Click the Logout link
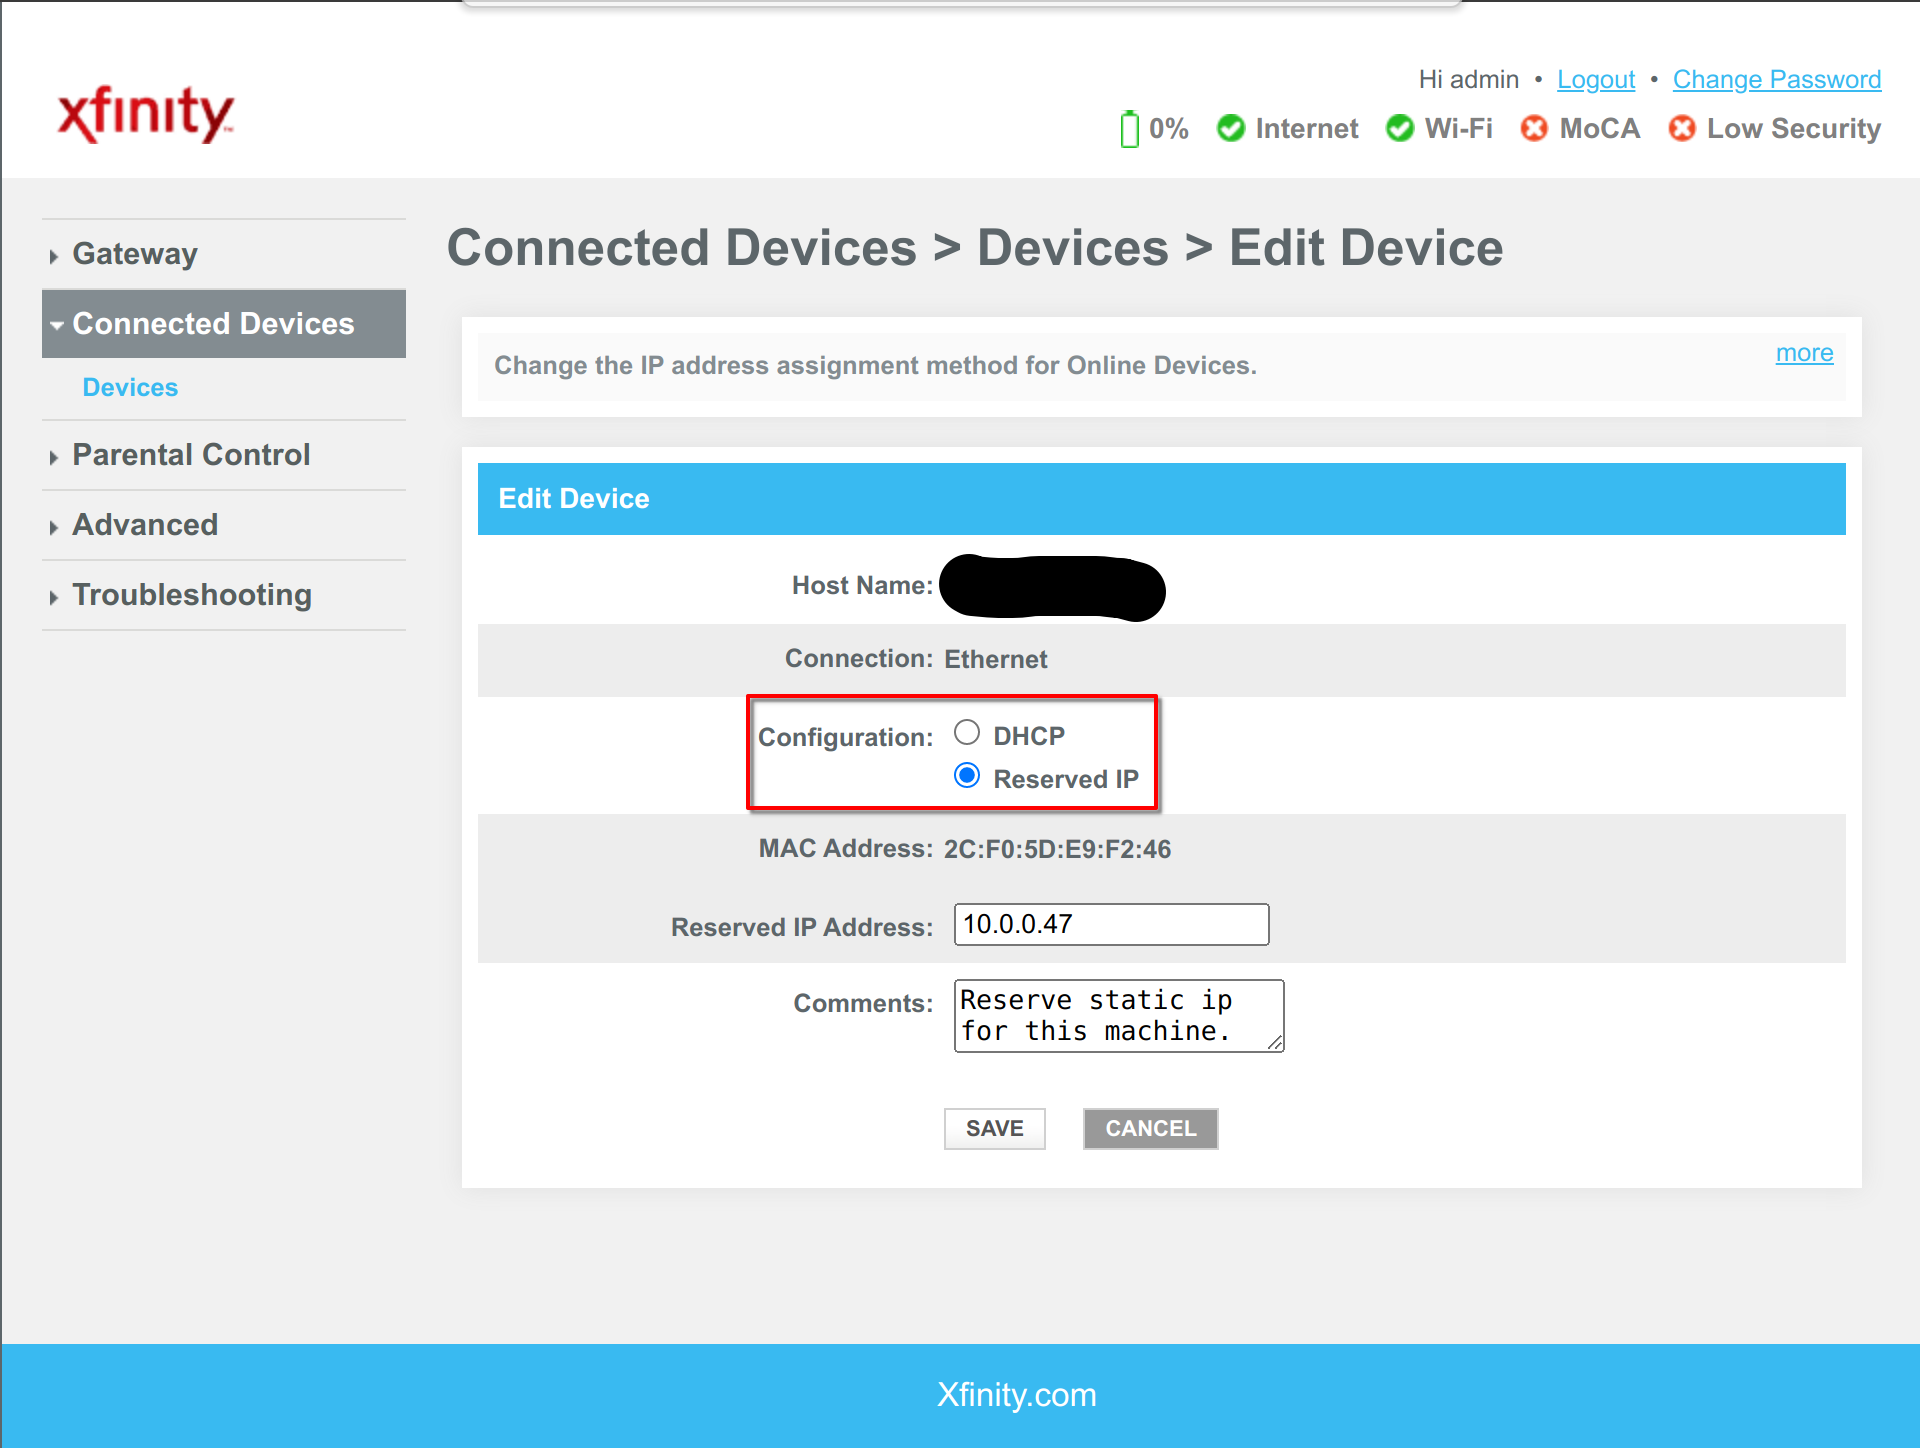Viewport: 1920px width, 1448px height. pos(1595,79)
